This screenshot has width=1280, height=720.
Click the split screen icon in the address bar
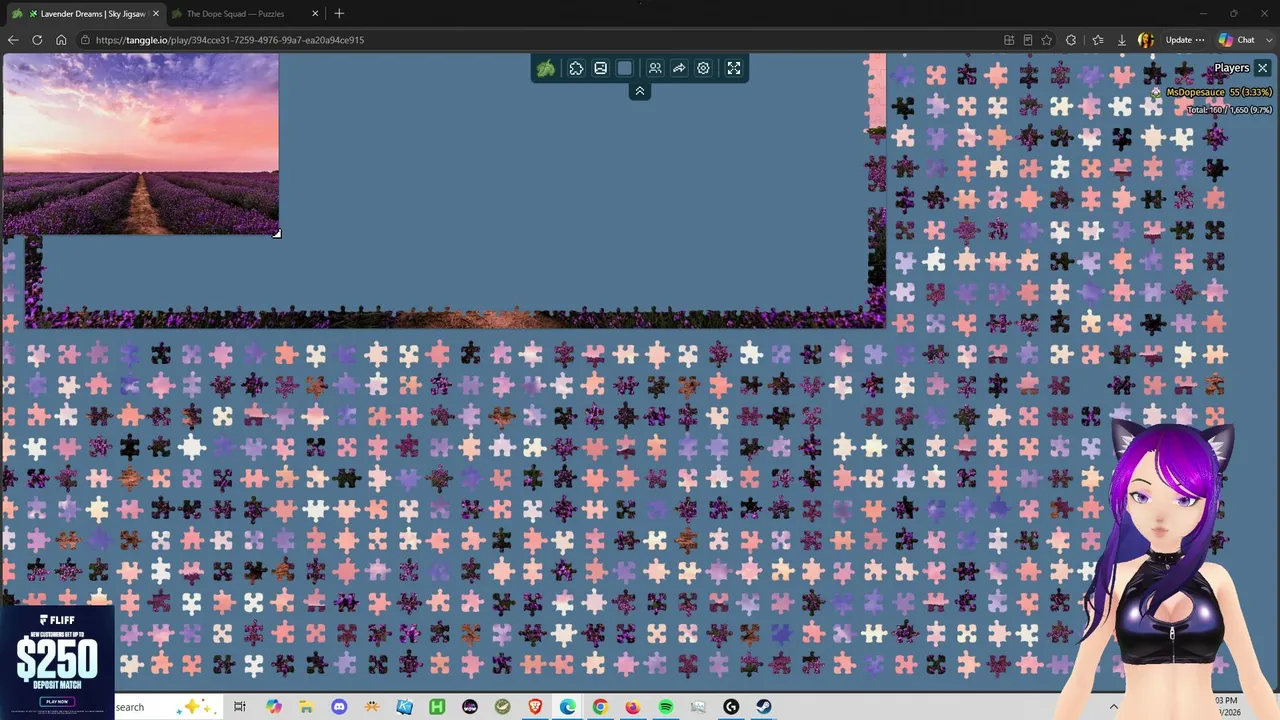(1009, 40)
